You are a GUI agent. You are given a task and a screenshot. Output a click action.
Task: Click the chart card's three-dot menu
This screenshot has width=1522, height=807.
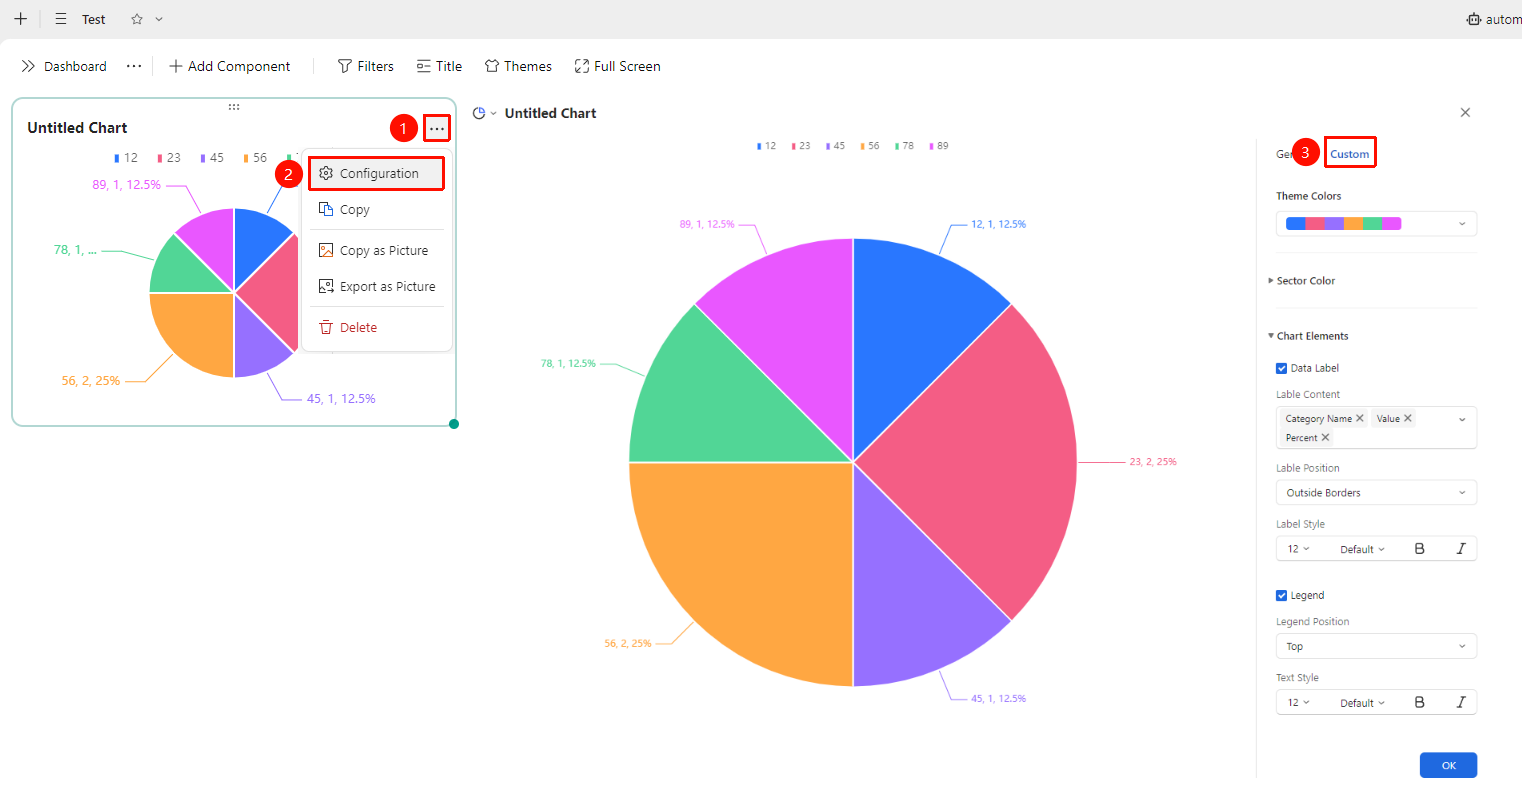(x=437, y=128)
